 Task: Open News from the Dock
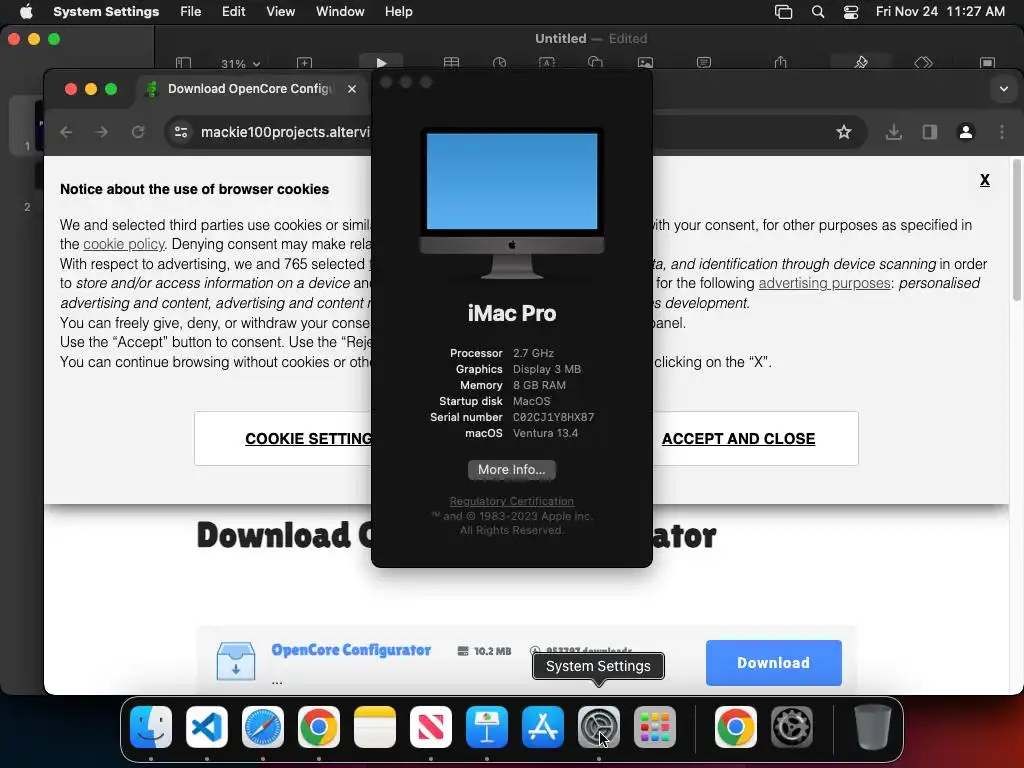pos(431,727)
